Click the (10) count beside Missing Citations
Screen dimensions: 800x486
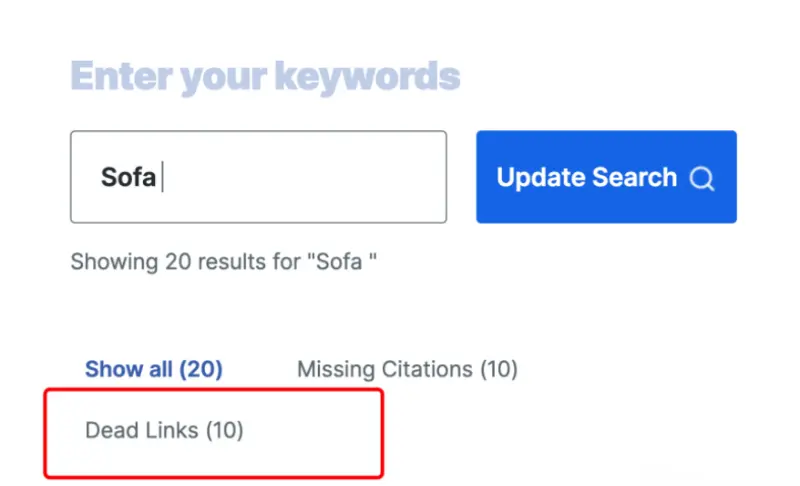click(x=498, y=369)
